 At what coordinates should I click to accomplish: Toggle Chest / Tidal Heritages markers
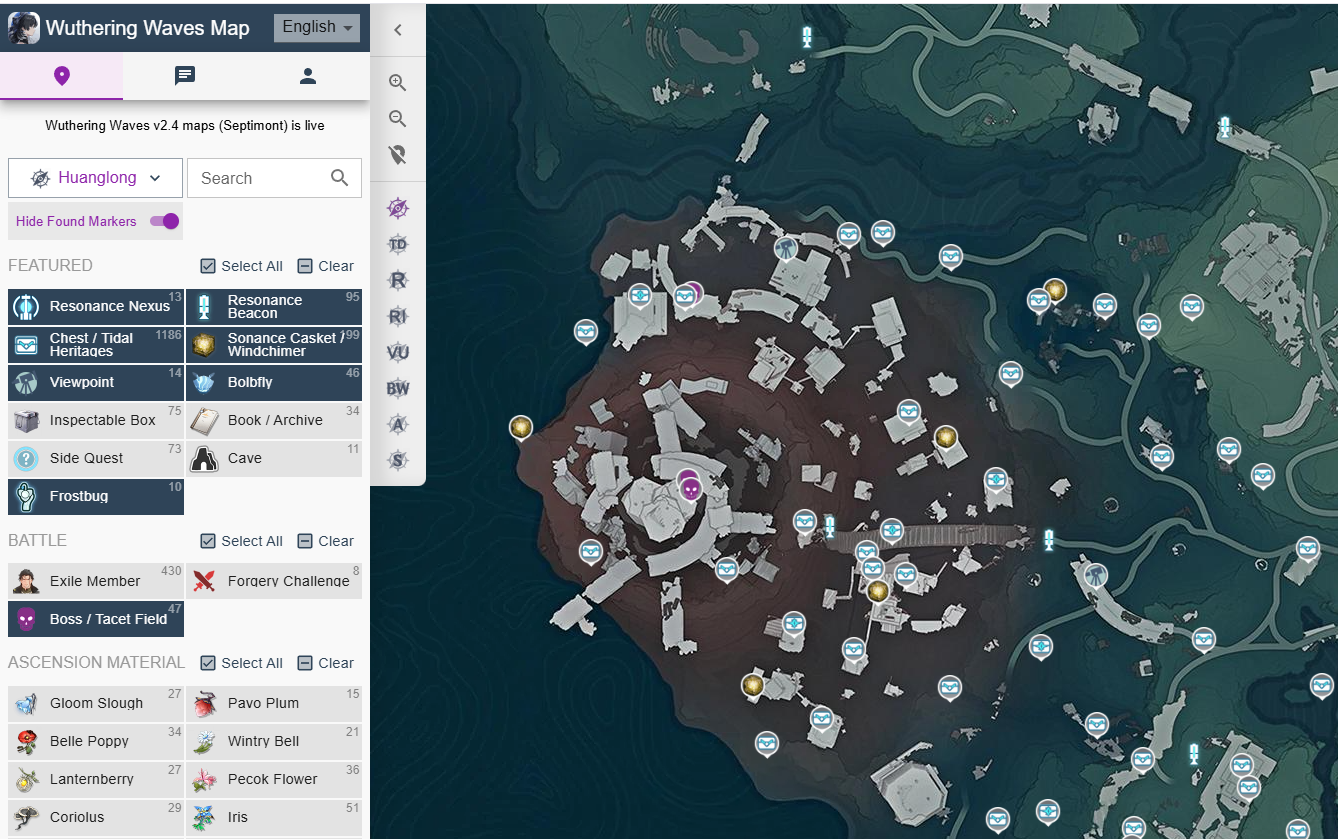[96, 345]
